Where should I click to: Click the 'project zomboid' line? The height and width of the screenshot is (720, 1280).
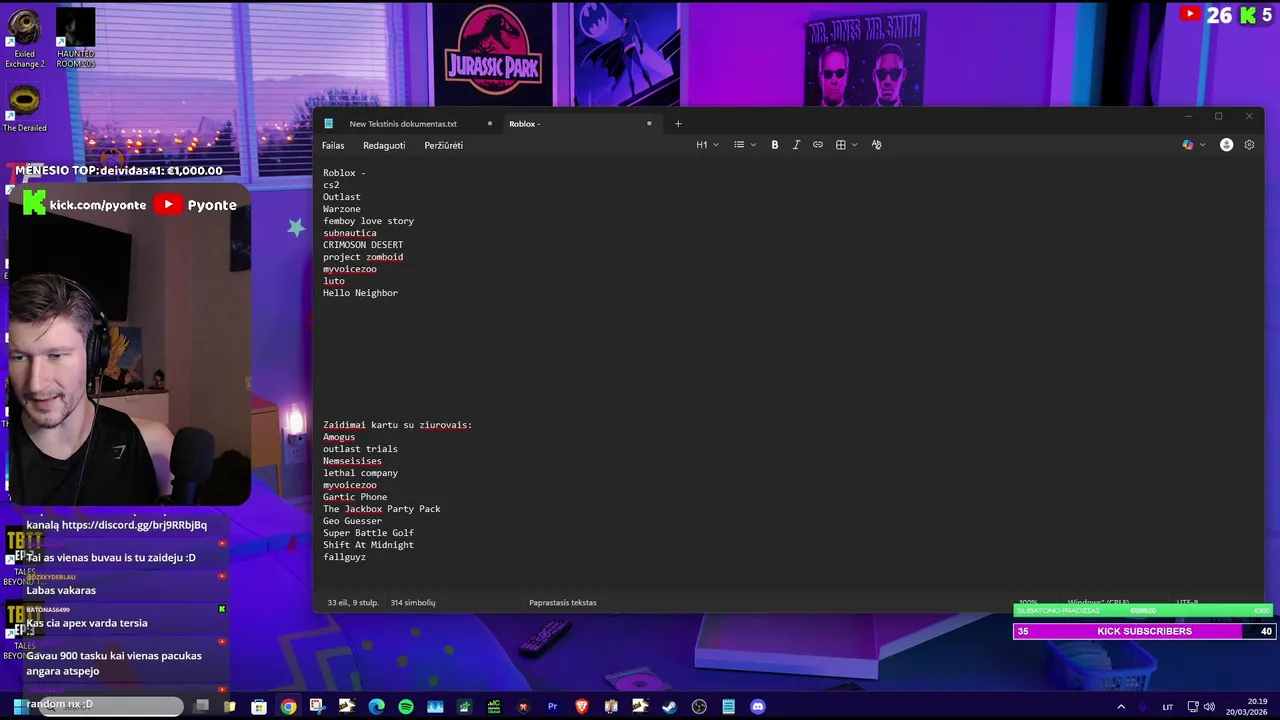click(x=363, y=257)
